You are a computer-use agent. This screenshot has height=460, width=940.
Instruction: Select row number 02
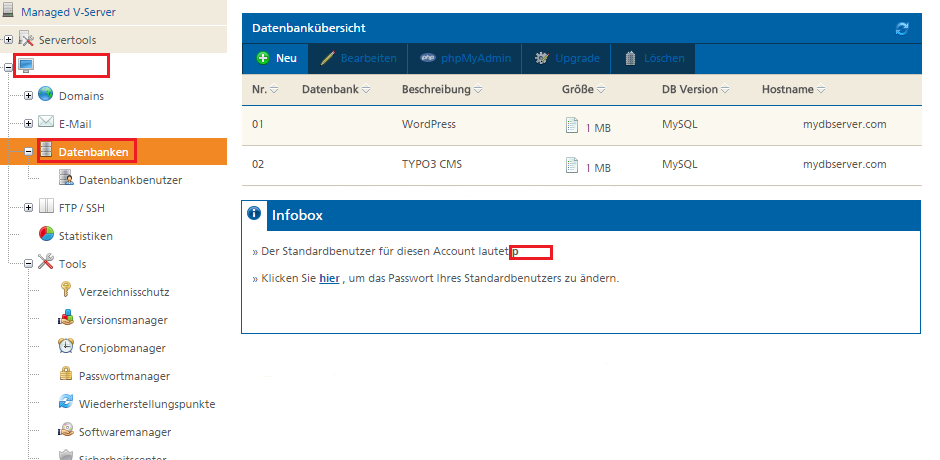258,164
